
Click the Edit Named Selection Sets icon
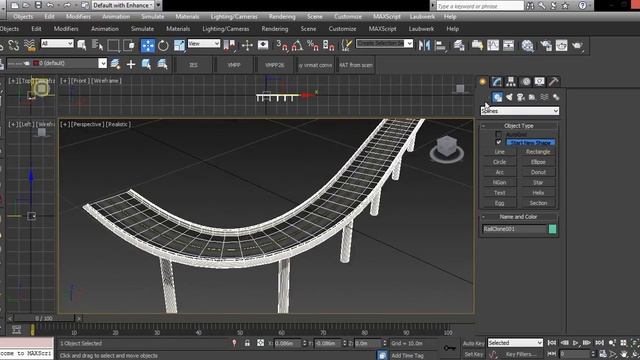click(x=346, y=45)
